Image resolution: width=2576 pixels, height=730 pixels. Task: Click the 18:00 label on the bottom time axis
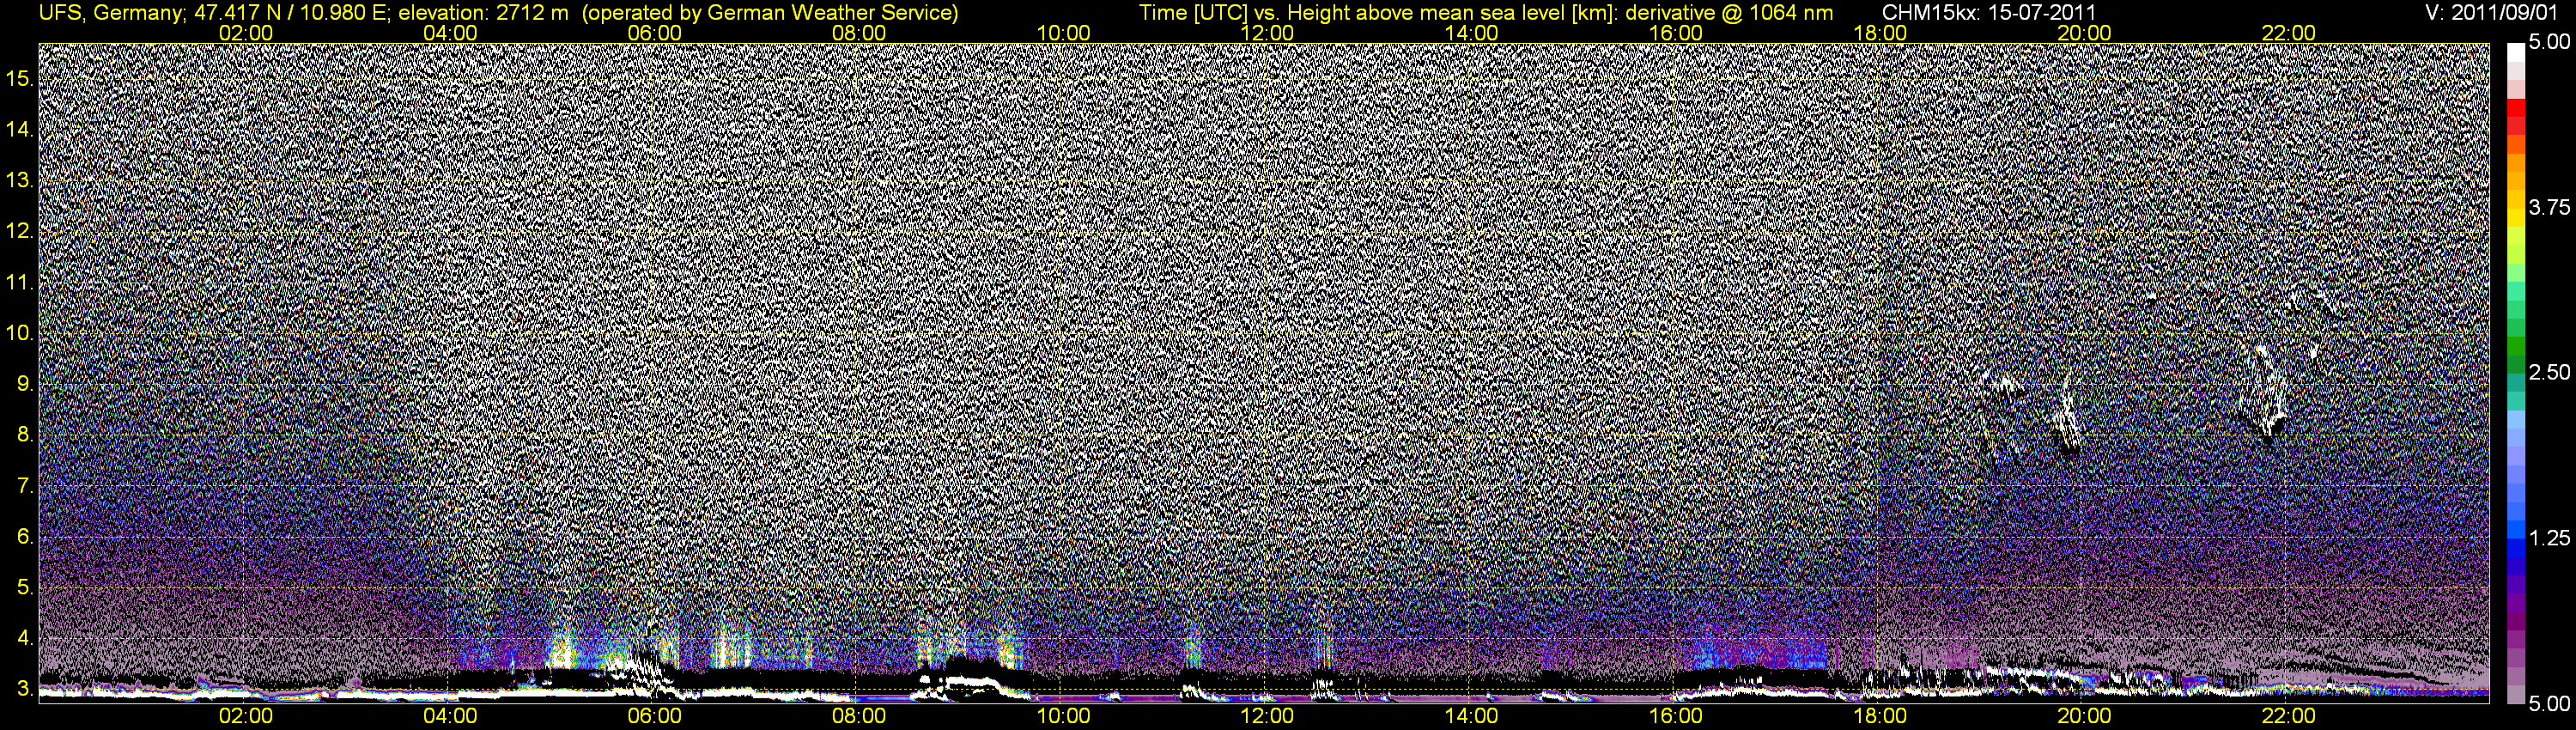(1880, 716)
